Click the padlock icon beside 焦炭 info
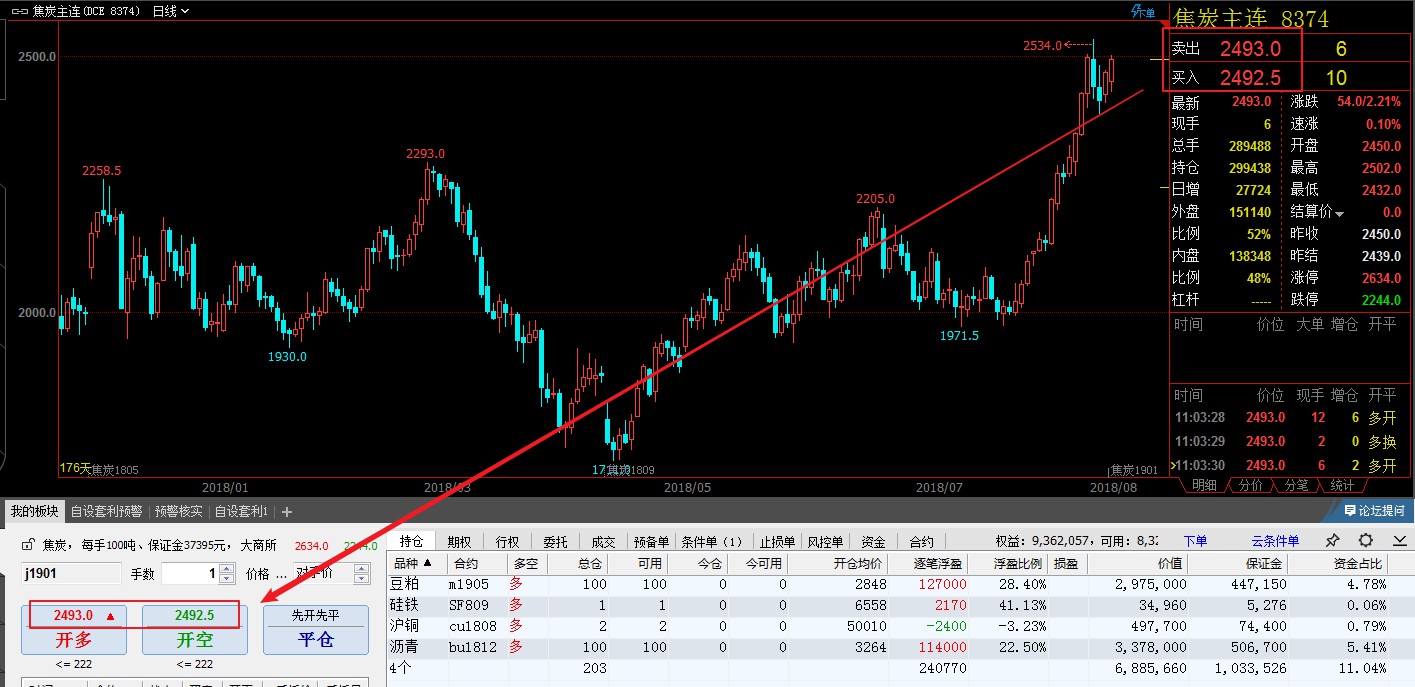 (x=29, y=545)
